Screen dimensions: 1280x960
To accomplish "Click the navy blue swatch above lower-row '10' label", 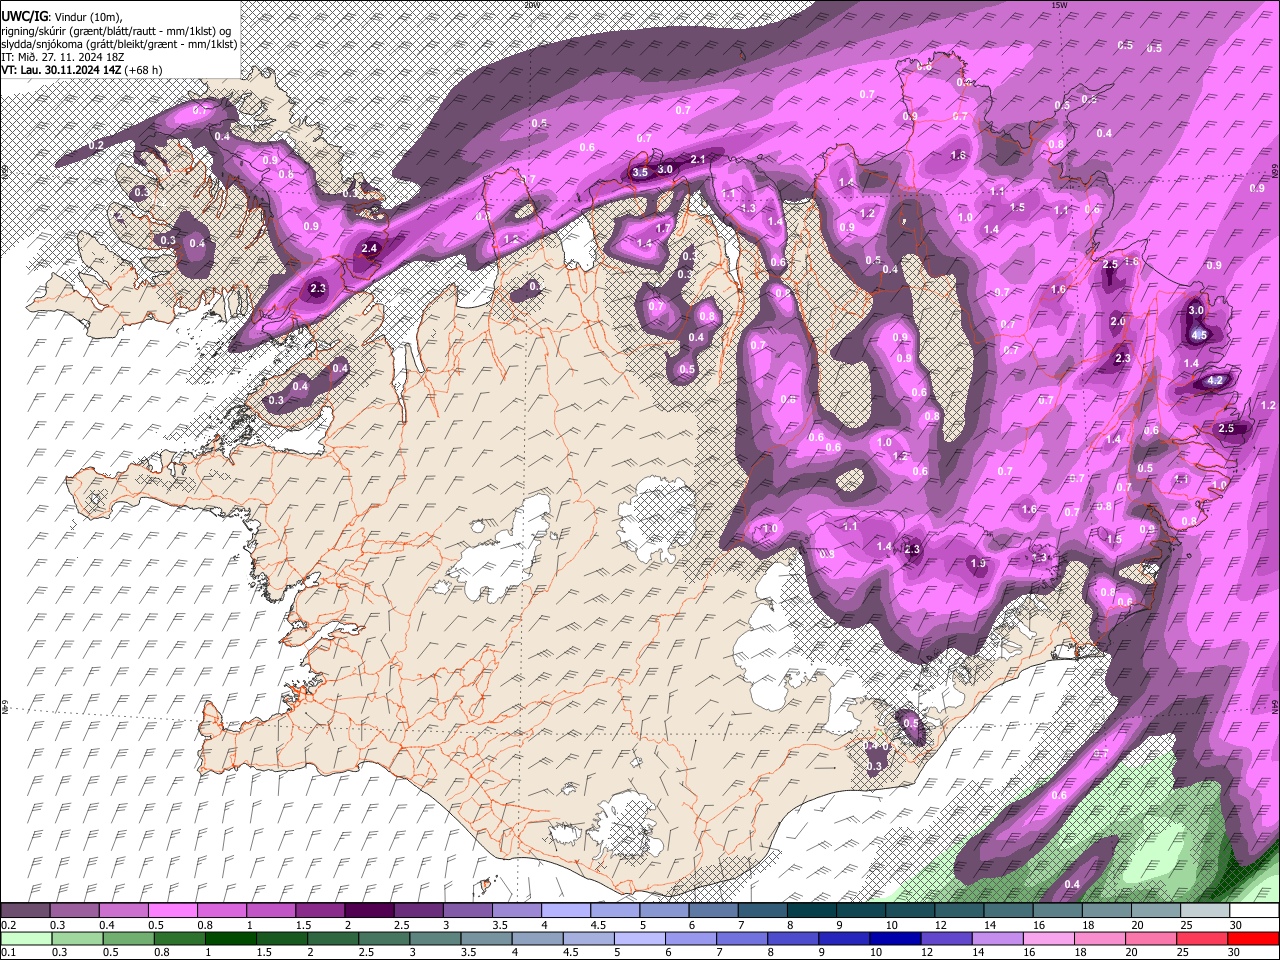I will coord(895,939).
